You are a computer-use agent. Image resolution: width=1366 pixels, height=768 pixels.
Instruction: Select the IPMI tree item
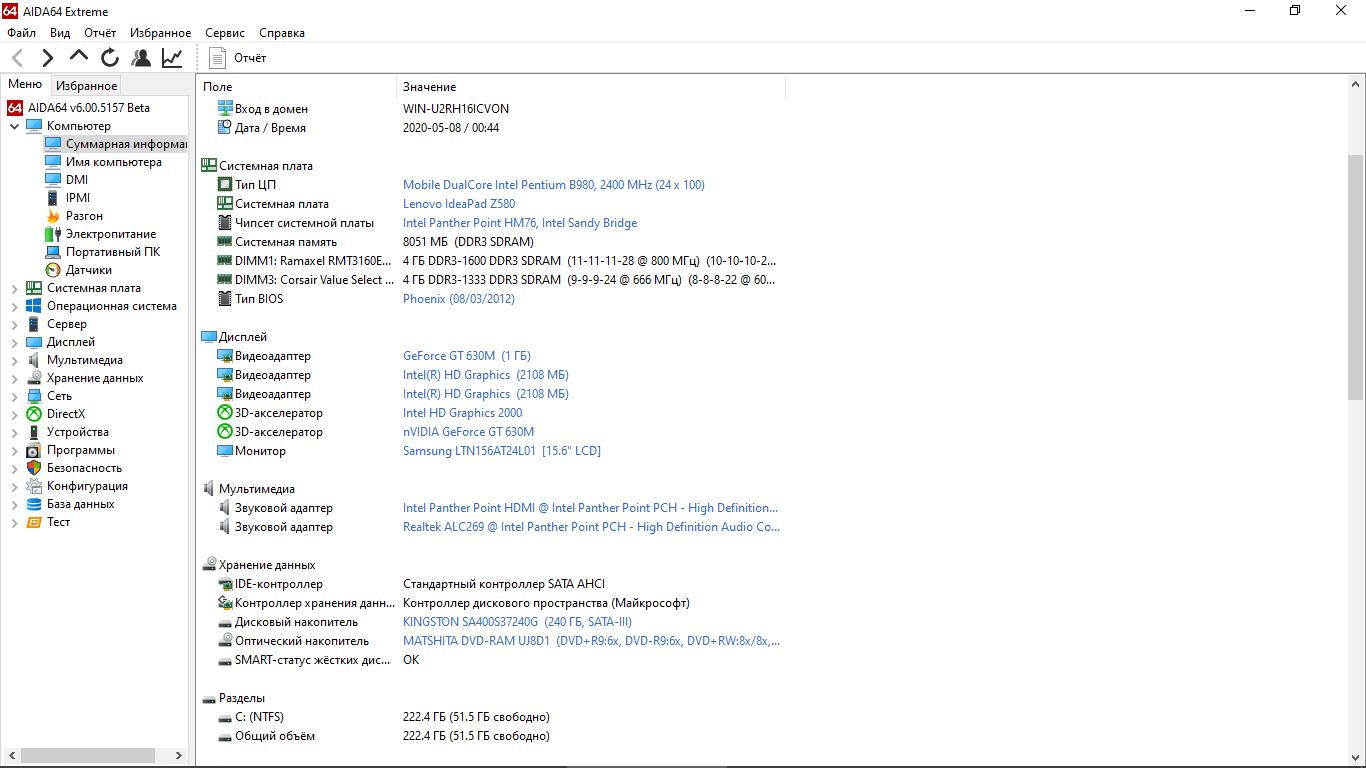coord(78,198)
